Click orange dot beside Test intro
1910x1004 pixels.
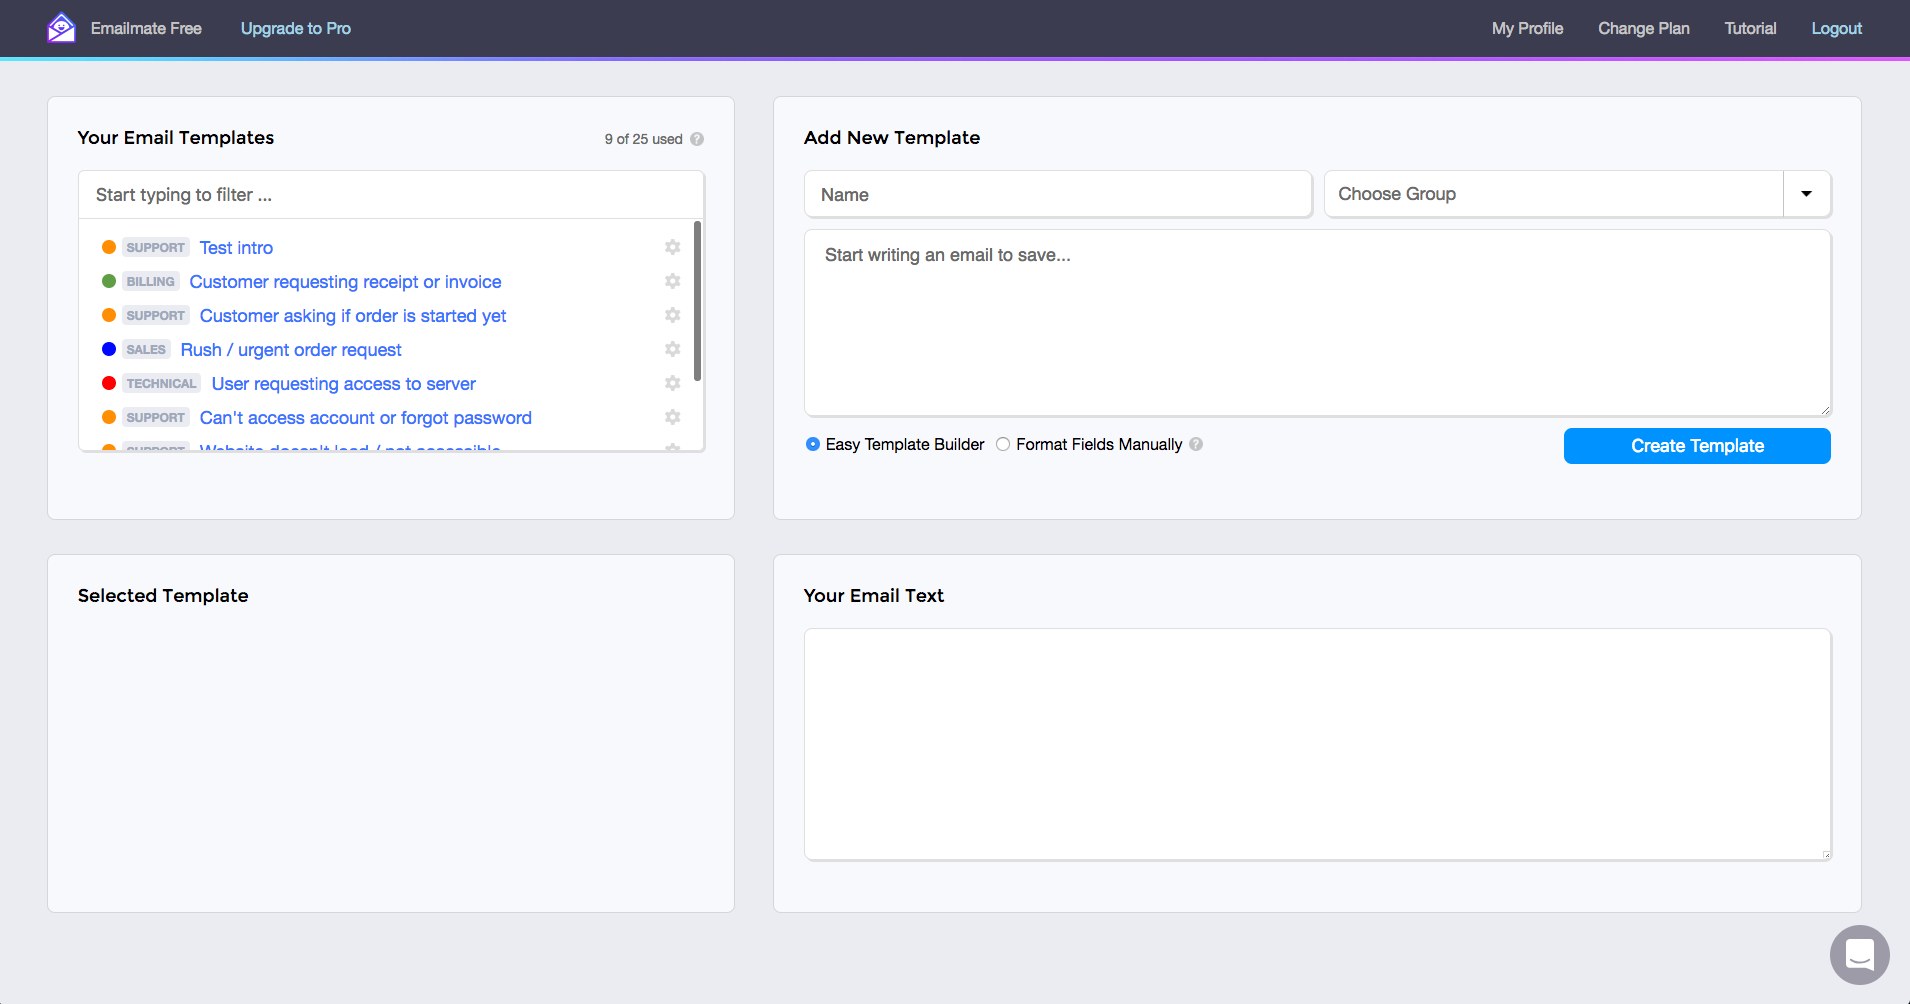coord(109,247)
